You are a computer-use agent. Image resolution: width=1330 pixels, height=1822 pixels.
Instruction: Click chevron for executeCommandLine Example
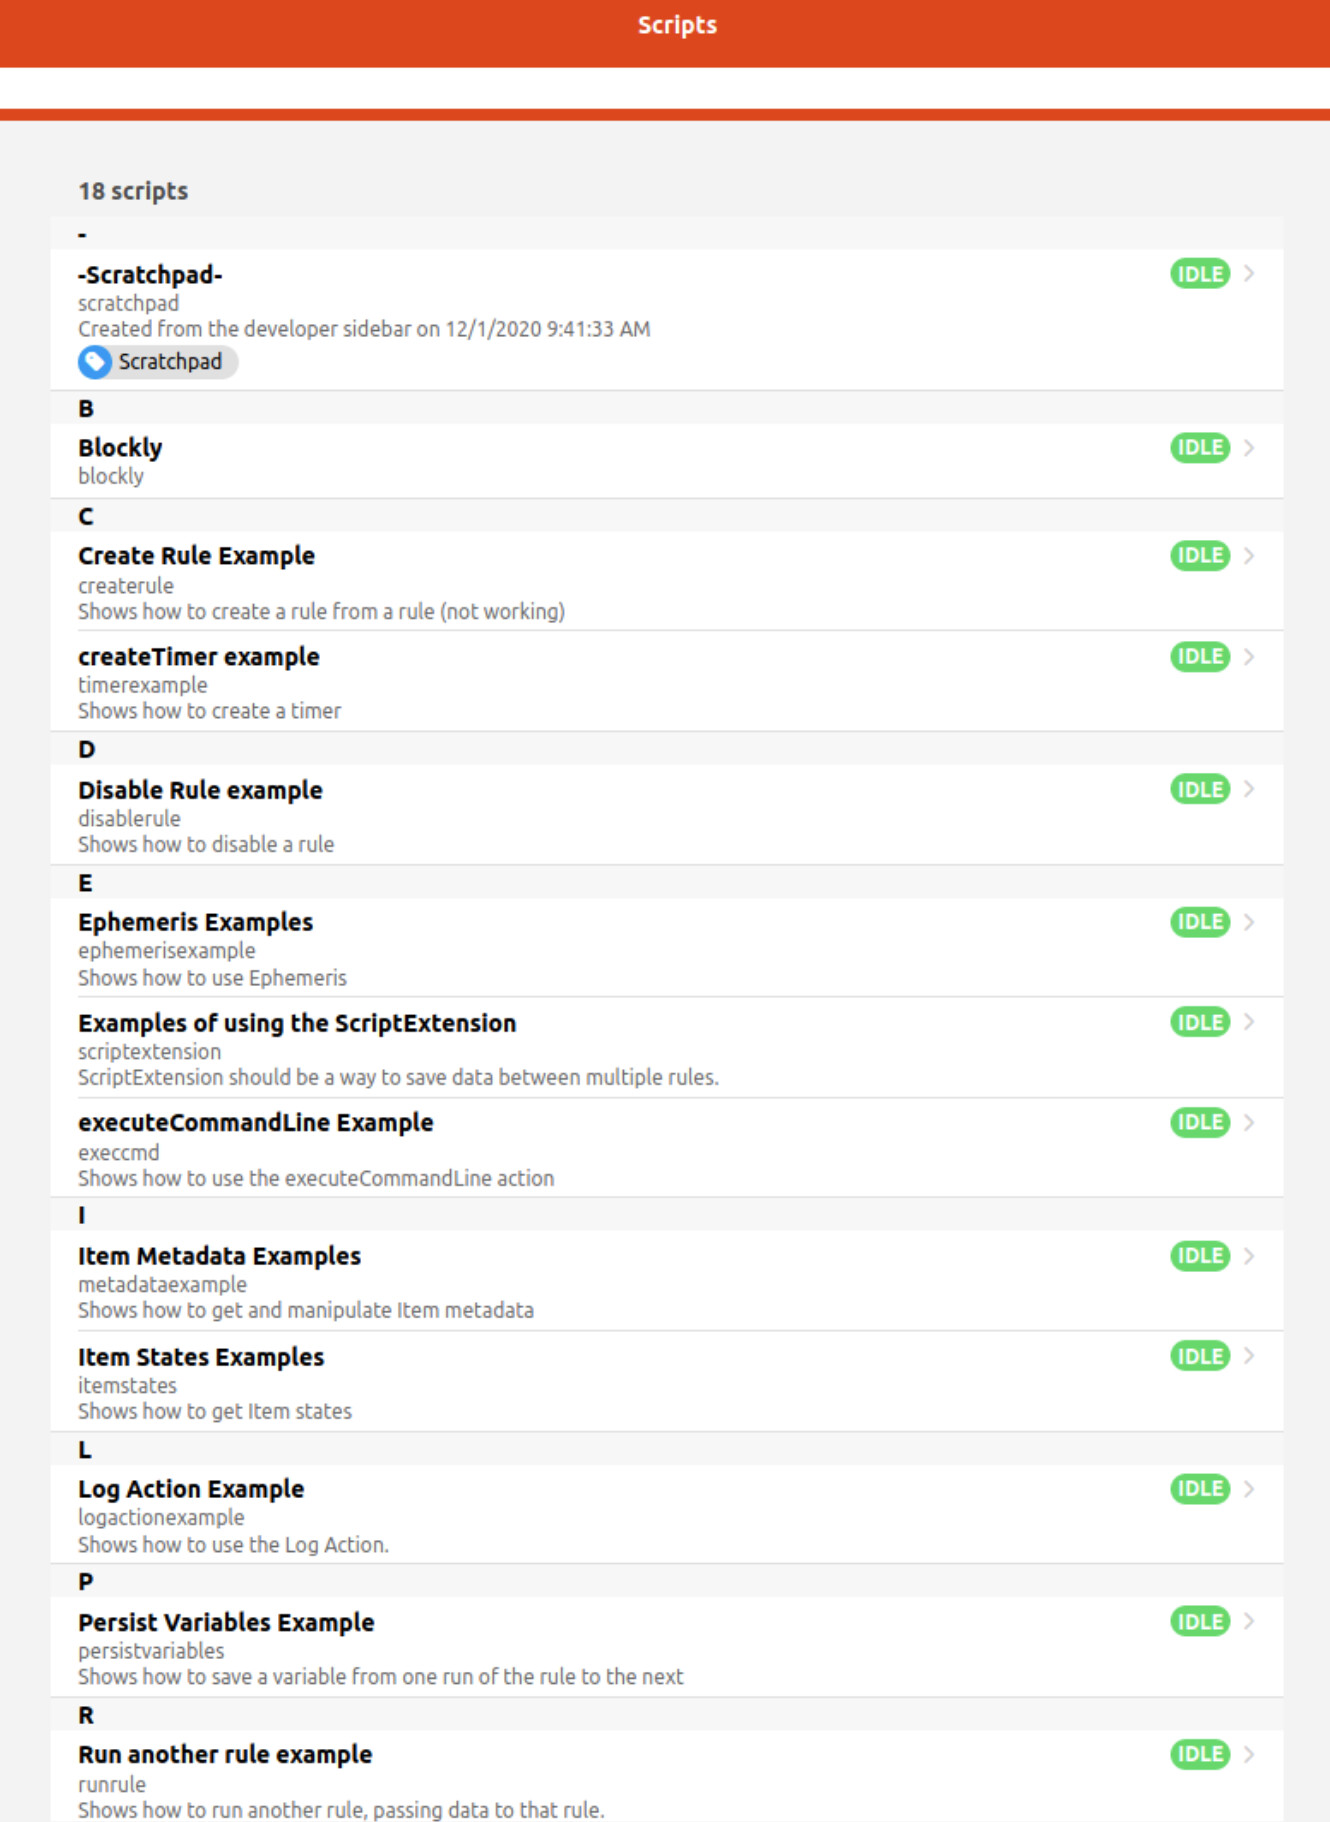point(1249,1123)
